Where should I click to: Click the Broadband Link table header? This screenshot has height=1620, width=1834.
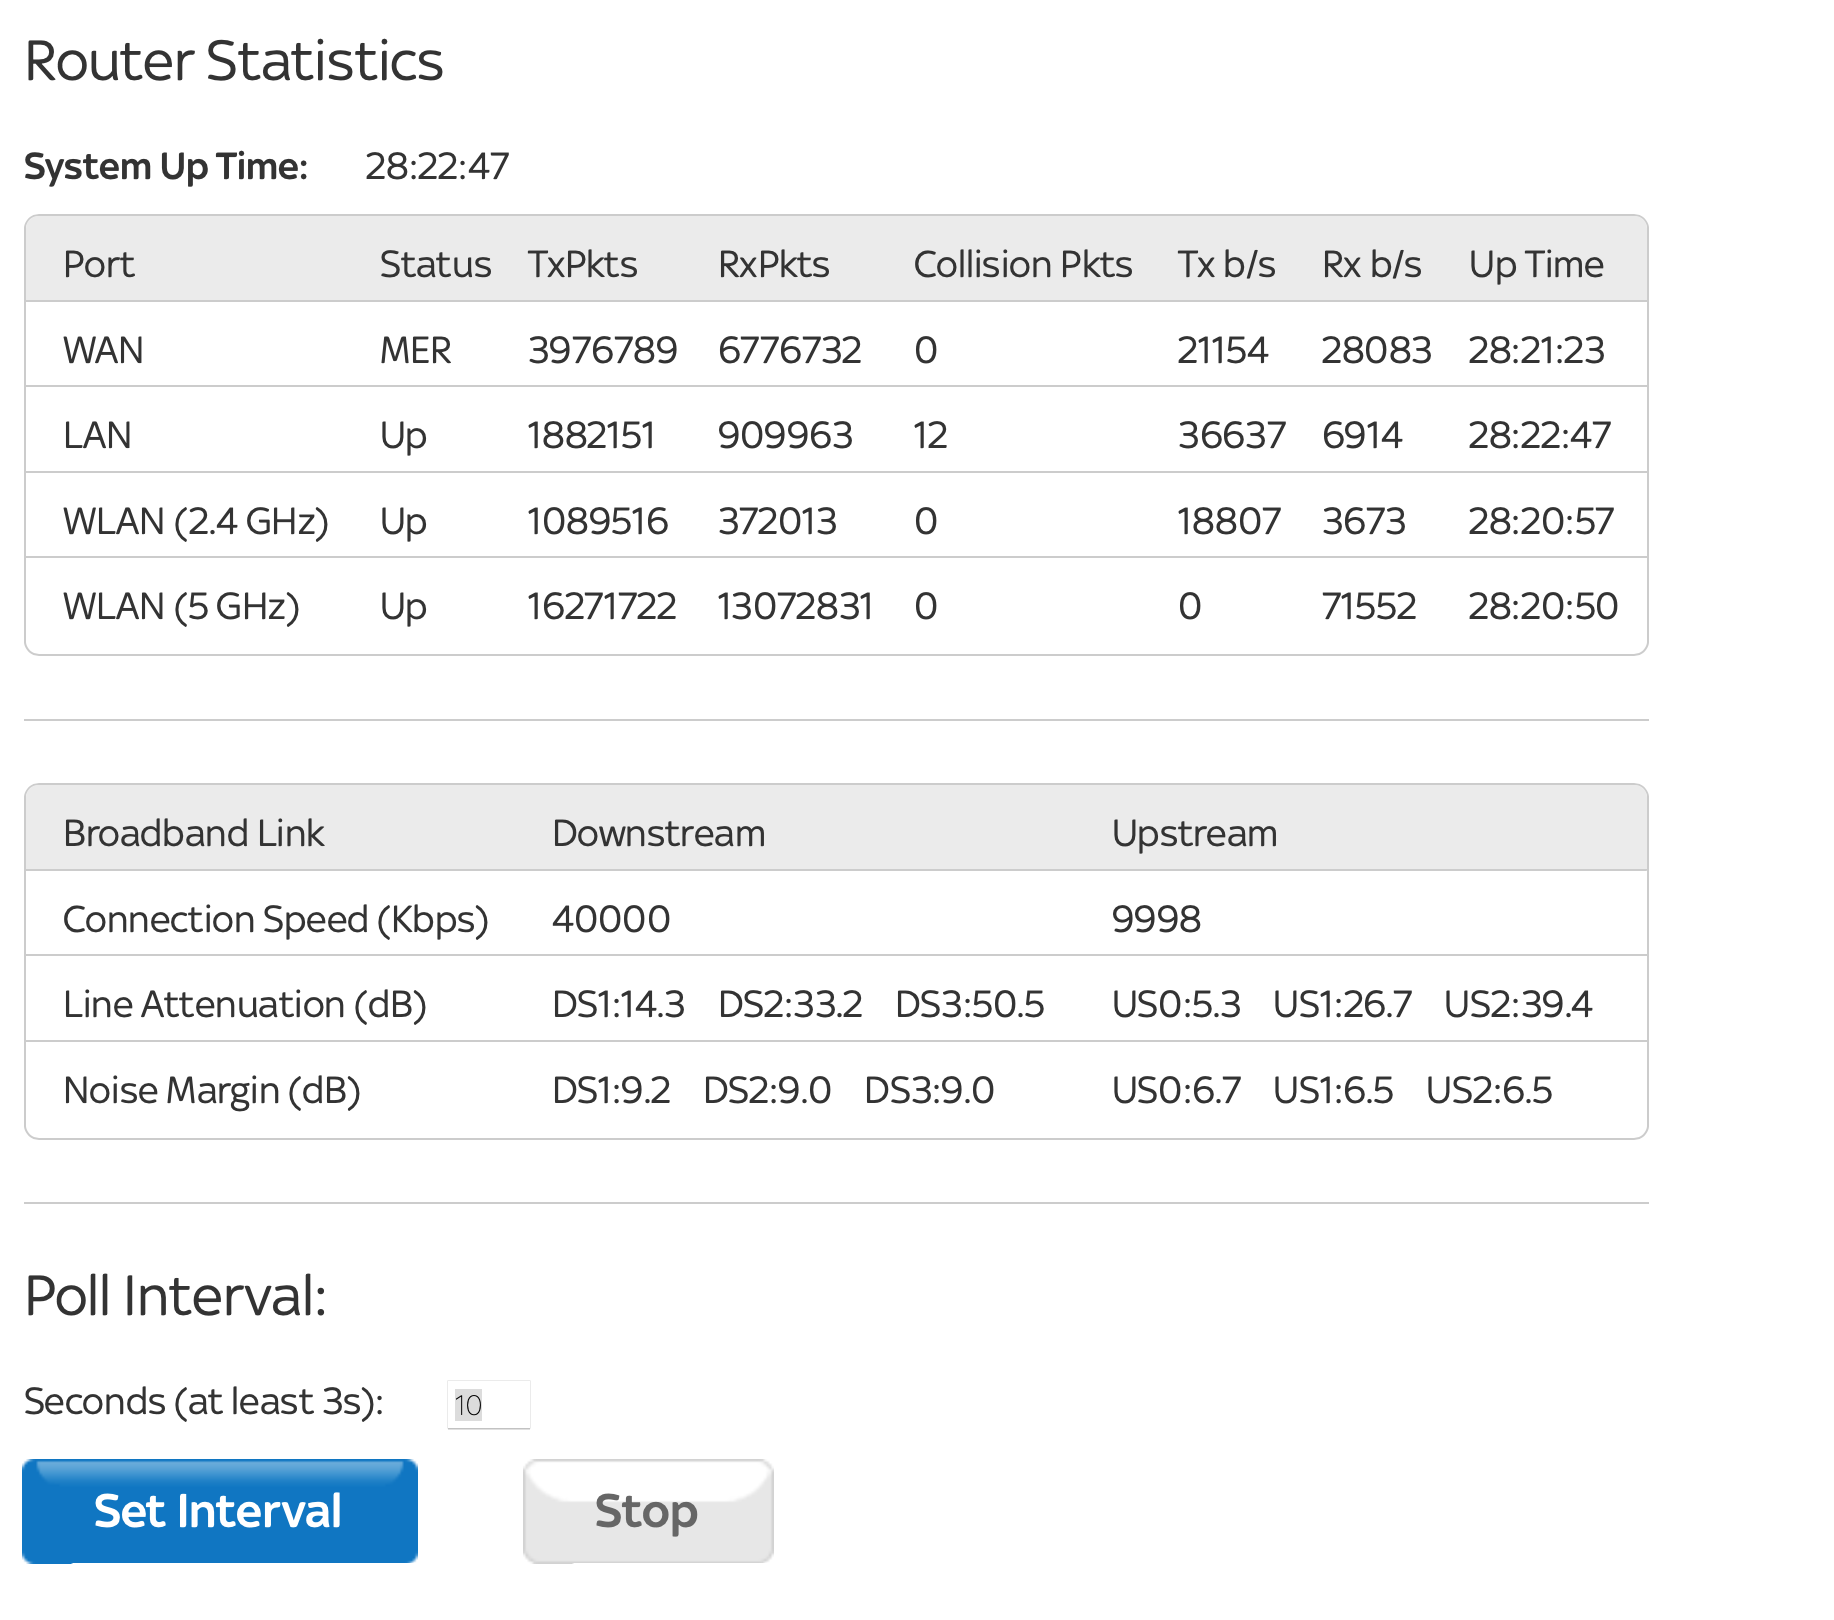tap(193, 833)
